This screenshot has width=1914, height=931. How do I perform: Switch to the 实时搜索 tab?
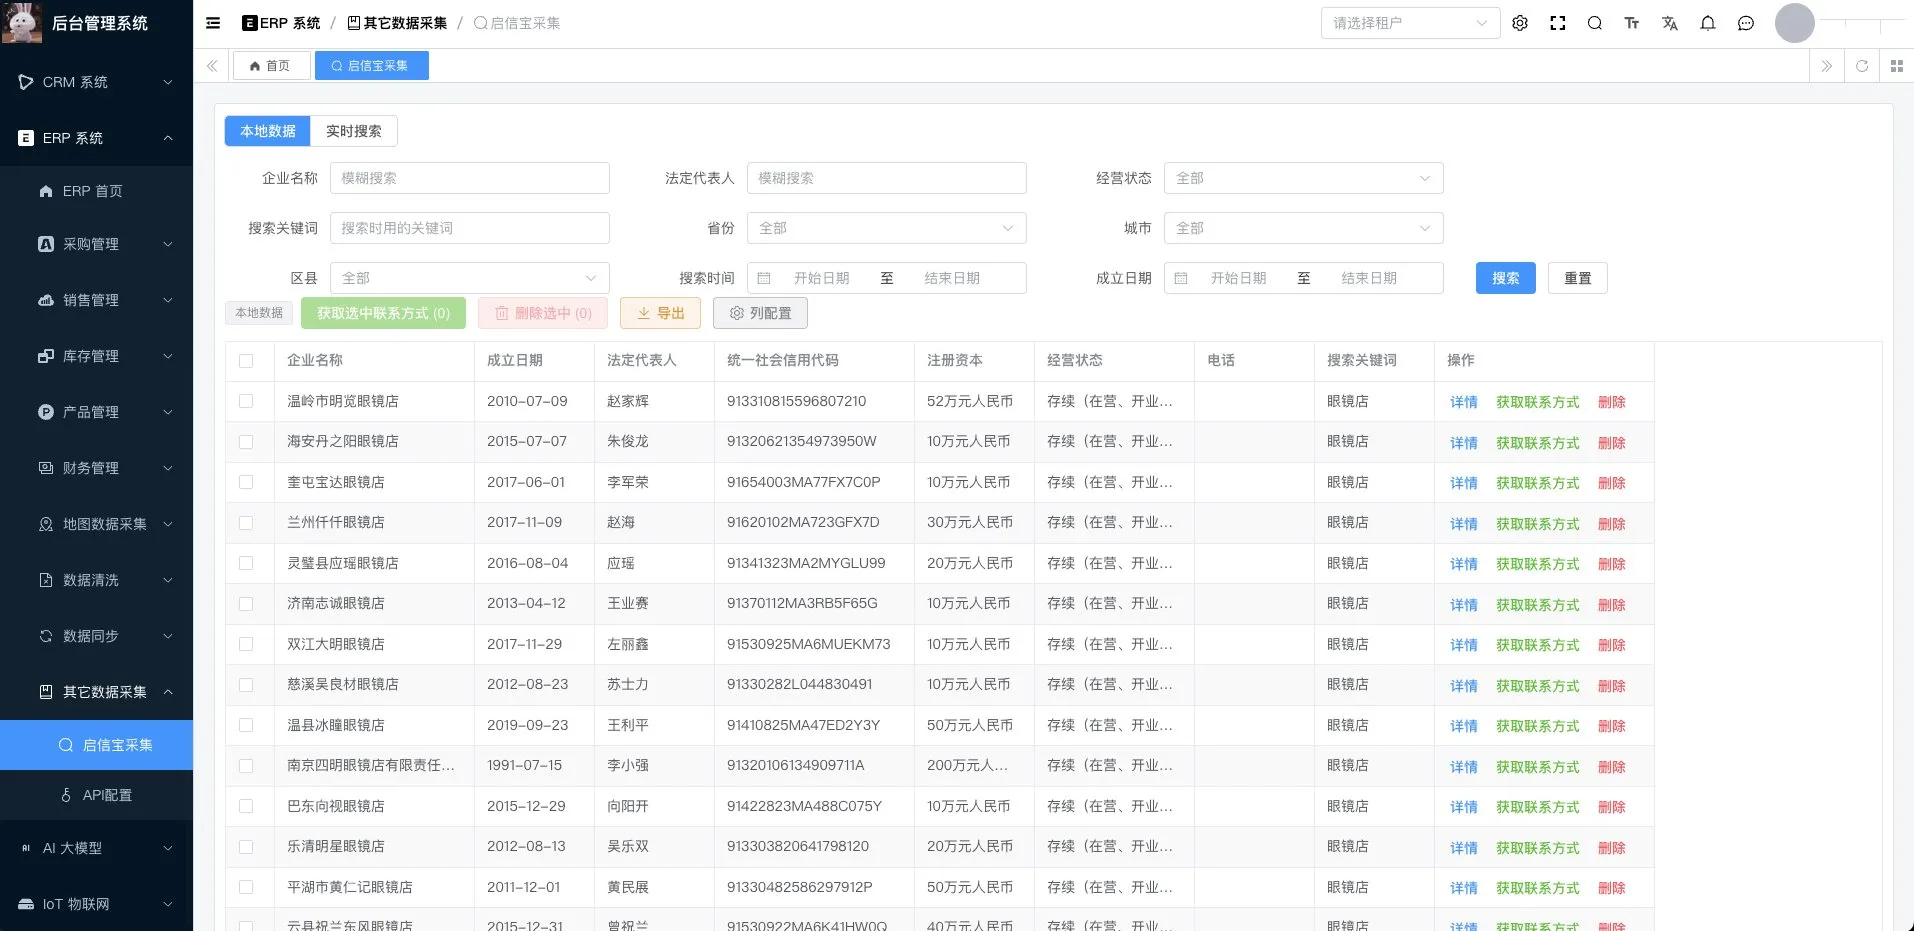(x=353, y=131)
